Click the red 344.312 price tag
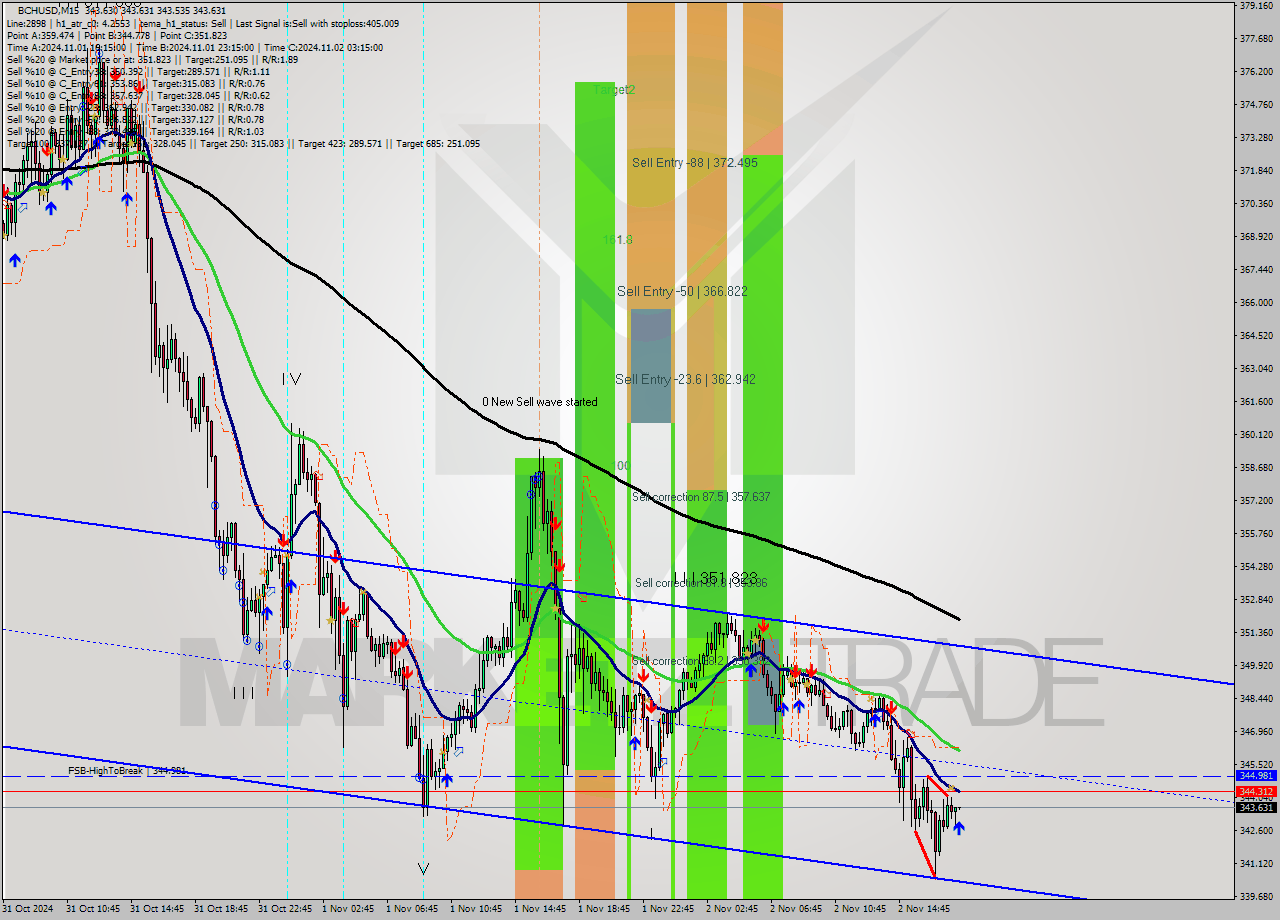Screen dimensions: 1280x920 1256,791
